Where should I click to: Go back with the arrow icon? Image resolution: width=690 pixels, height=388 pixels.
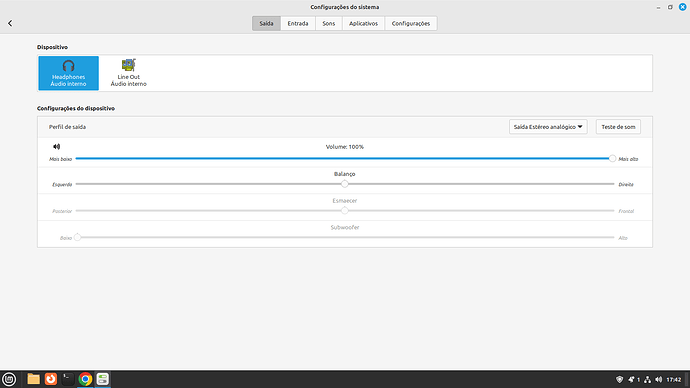coord(10,23)
